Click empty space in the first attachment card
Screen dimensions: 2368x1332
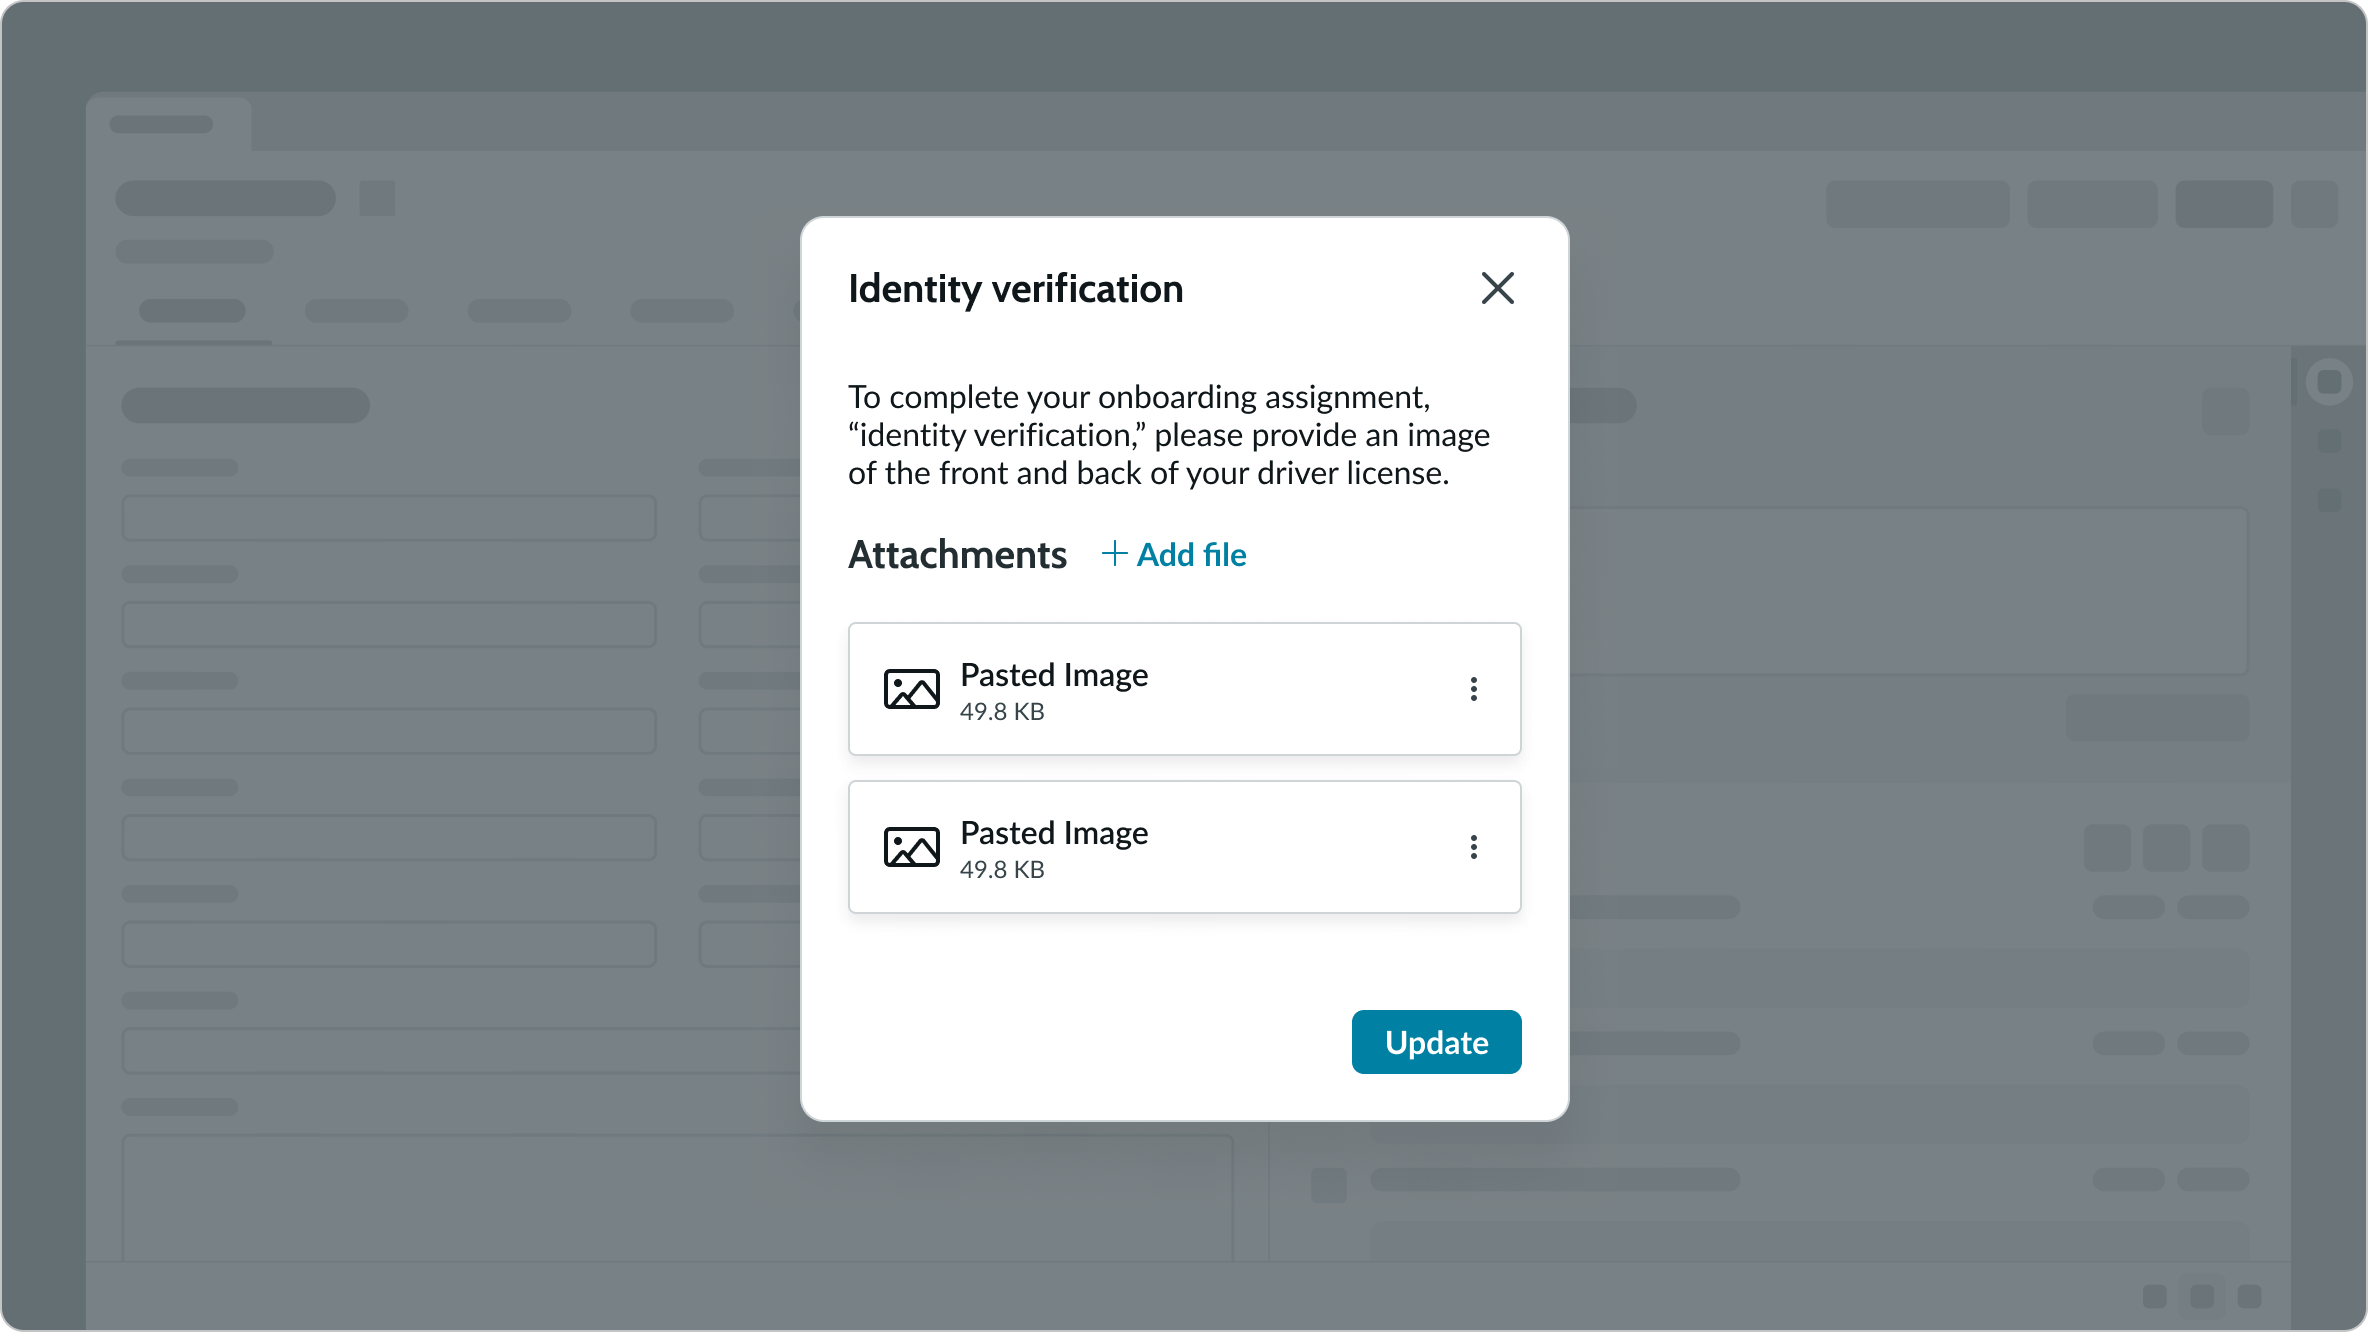[1300, 690]
